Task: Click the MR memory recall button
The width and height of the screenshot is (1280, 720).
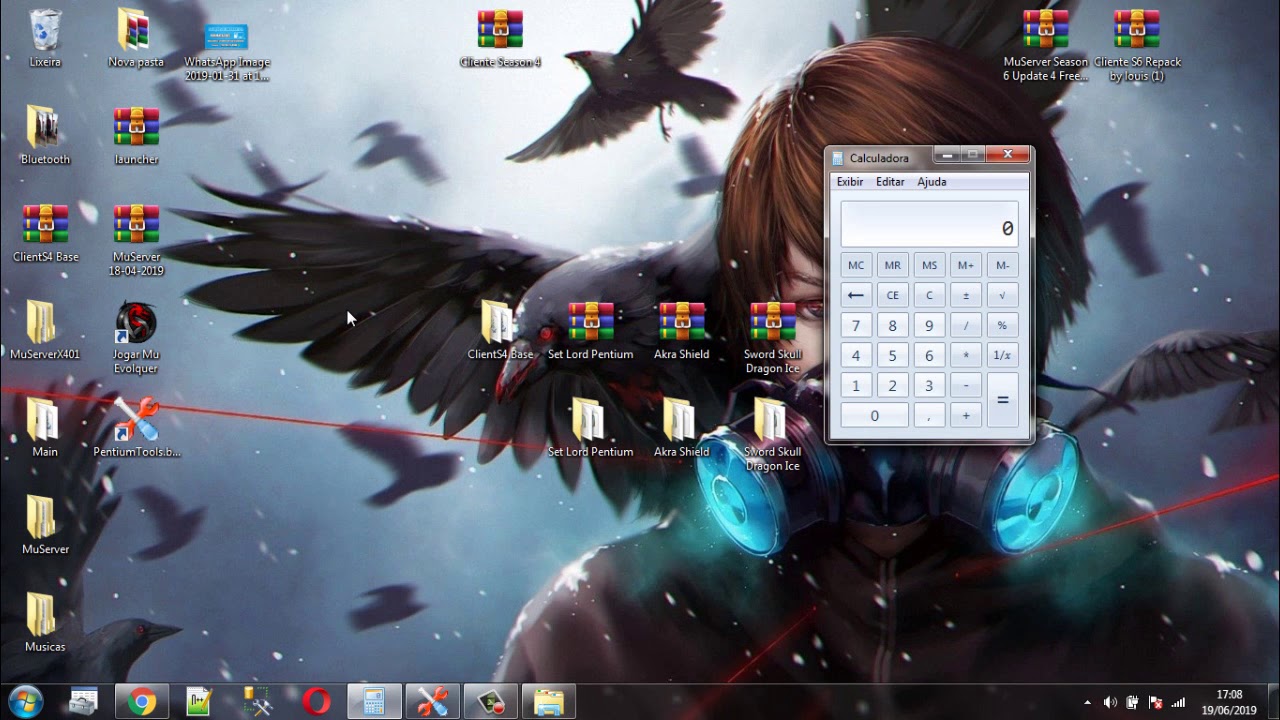Action: pyautogui.click(x=893, y=265)
